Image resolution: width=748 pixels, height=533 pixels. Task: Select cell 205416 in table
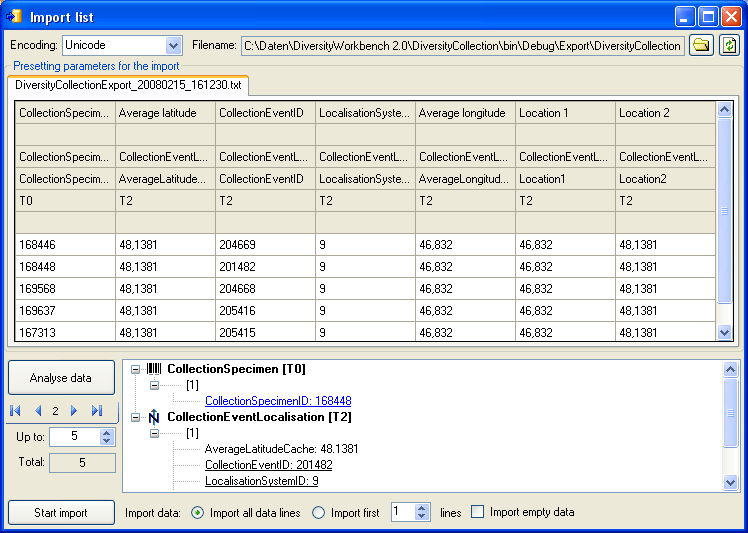[x=265, y=311]
